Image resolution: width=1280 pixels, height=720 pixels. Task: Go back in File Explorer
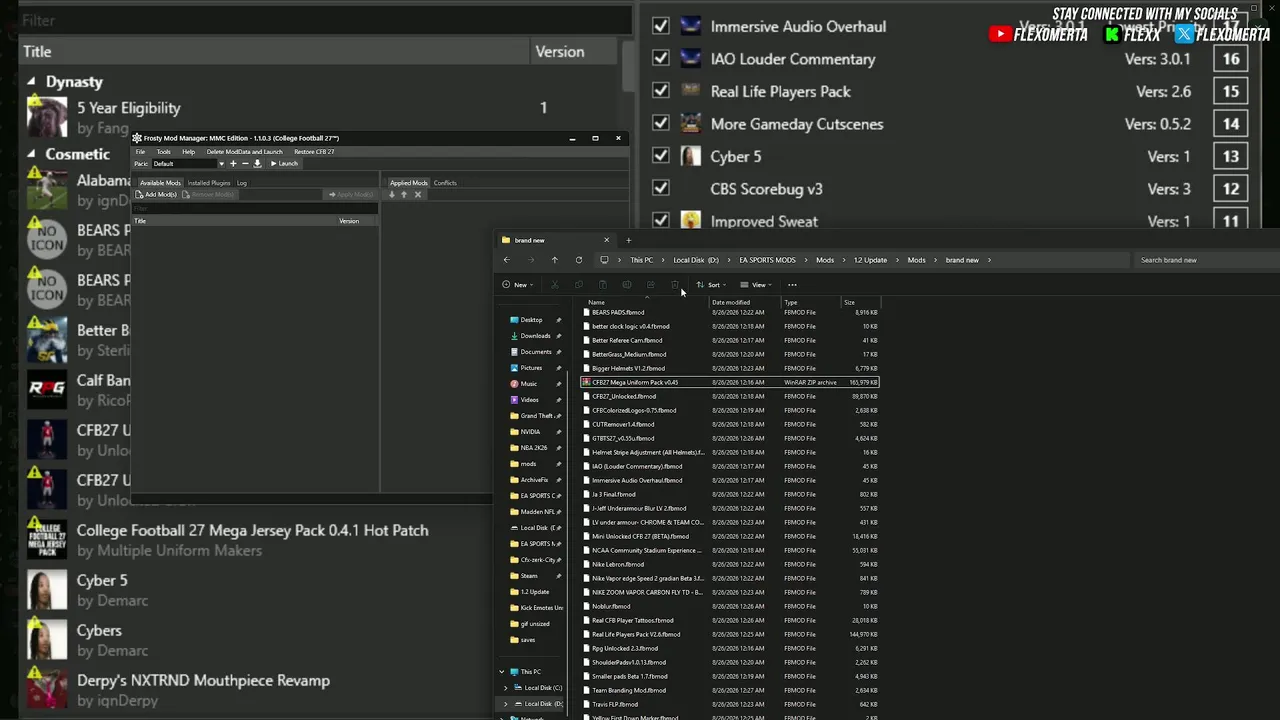pos(506,260)
